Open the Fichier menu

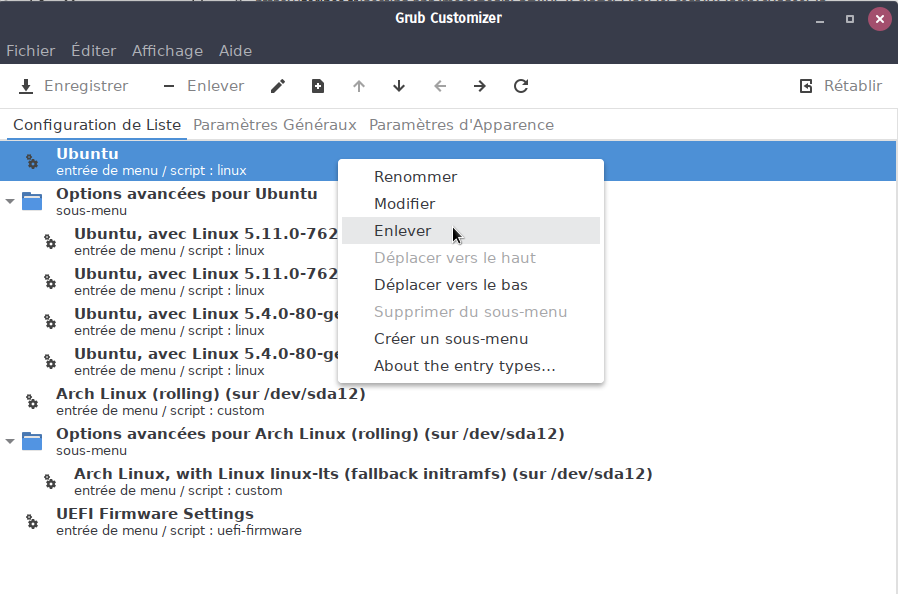coord(30,50)
